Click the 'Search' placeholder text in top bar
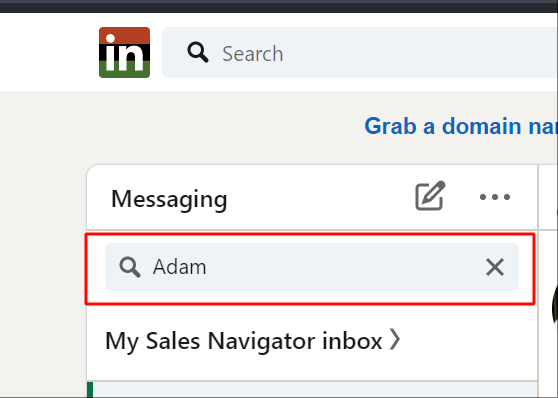 pyautogui.click(x=253, y=54)
